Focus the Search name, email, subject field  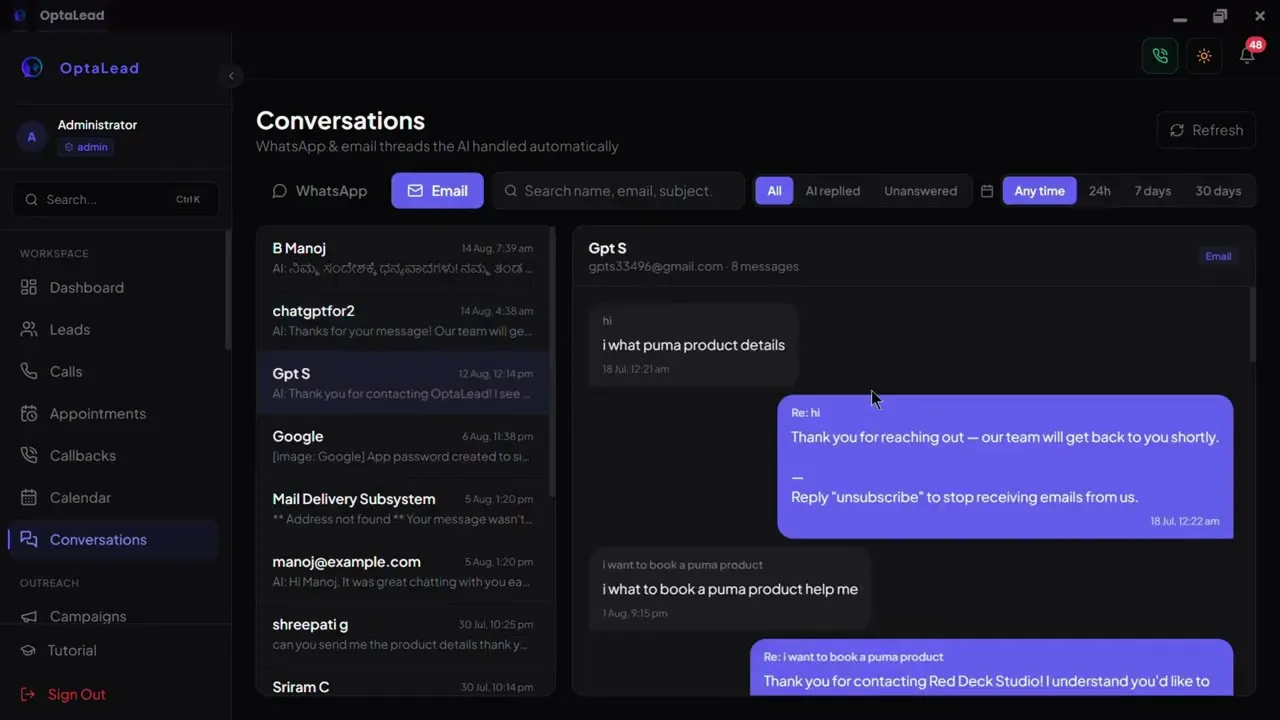(618, 191)
